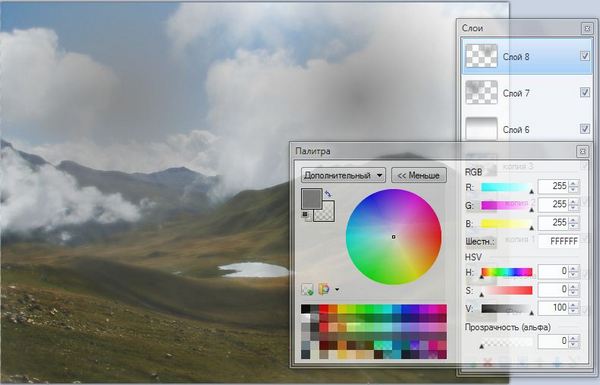
Task: Toggle visibility checkbox of Слой 8
Action: point(585,56)
